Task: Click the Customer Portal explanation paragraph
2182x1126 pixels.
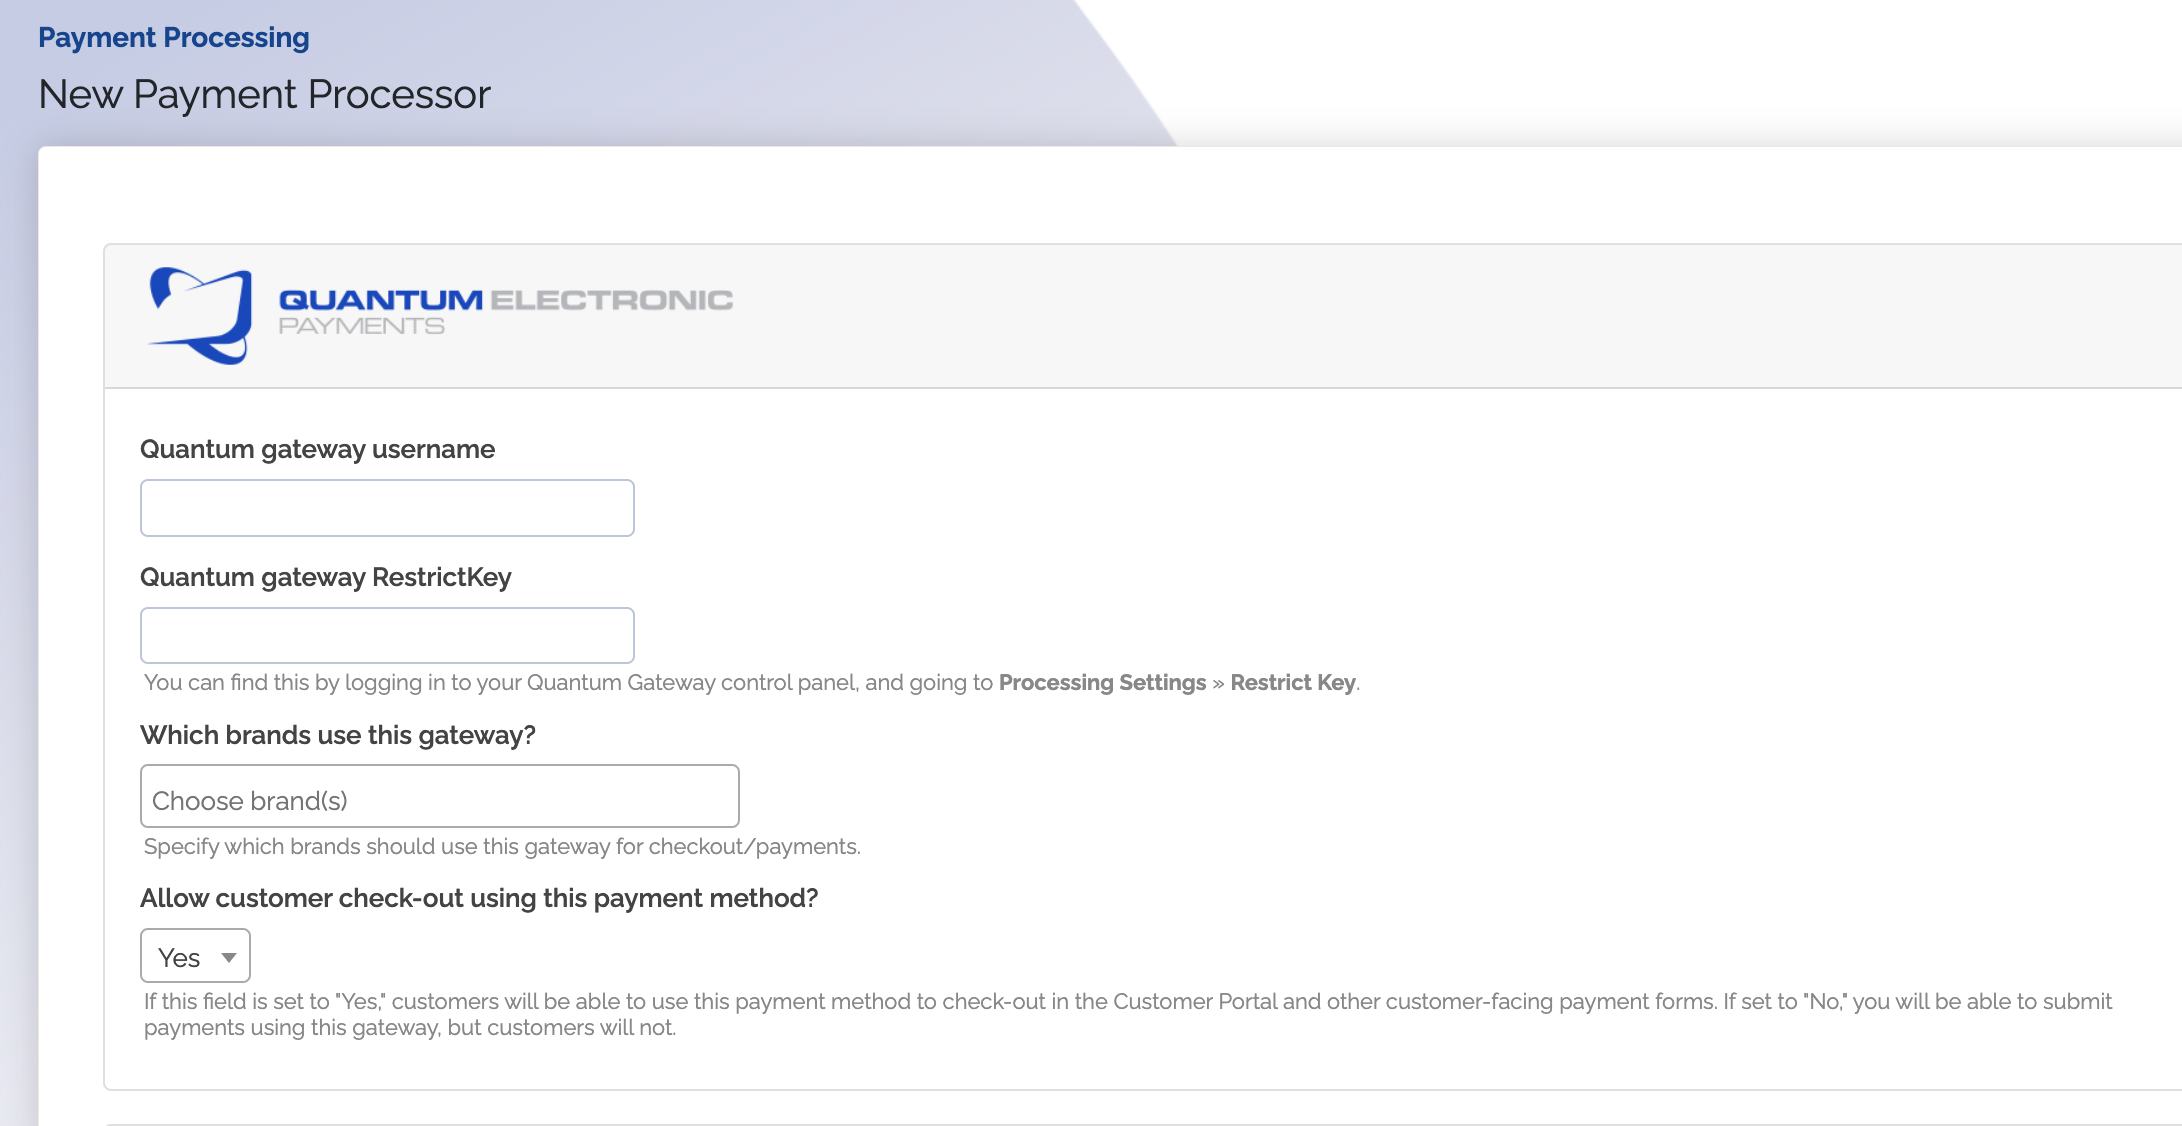Action: click(1100, 1012)
